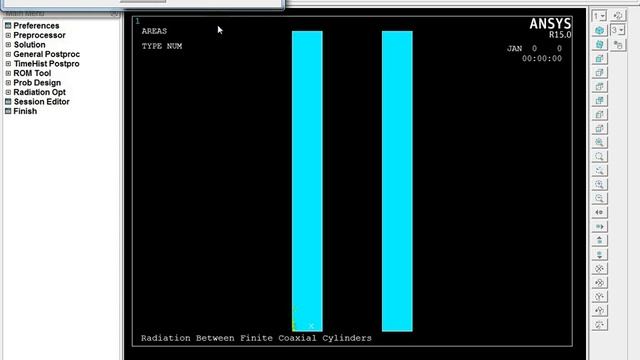Activate Window Zoom tool
This screenshot has width=640, height=360.
(599, 170)
